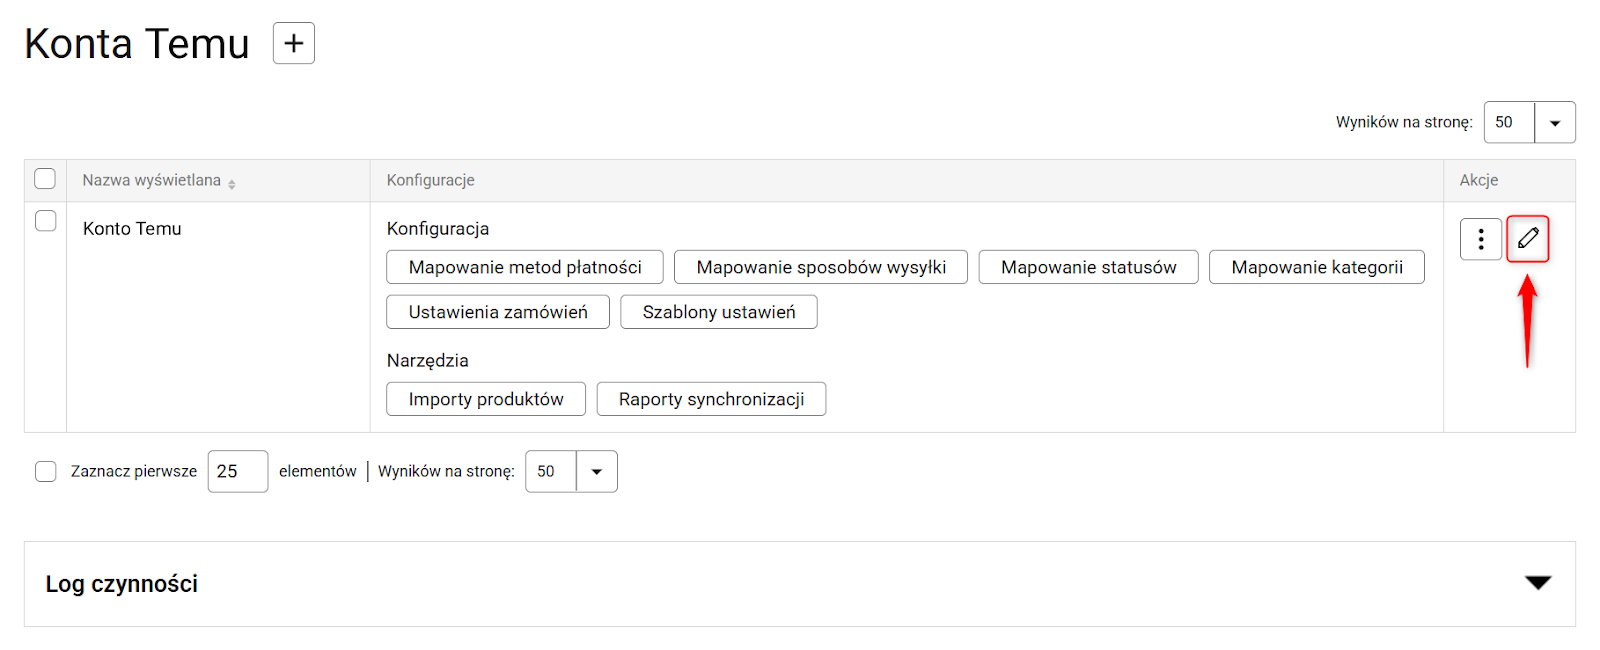Image resolution: width=1600 pixels, height=650 pixels.
Task: Click the Zaznacz pierwsze number field
Action: coord(237,471)
